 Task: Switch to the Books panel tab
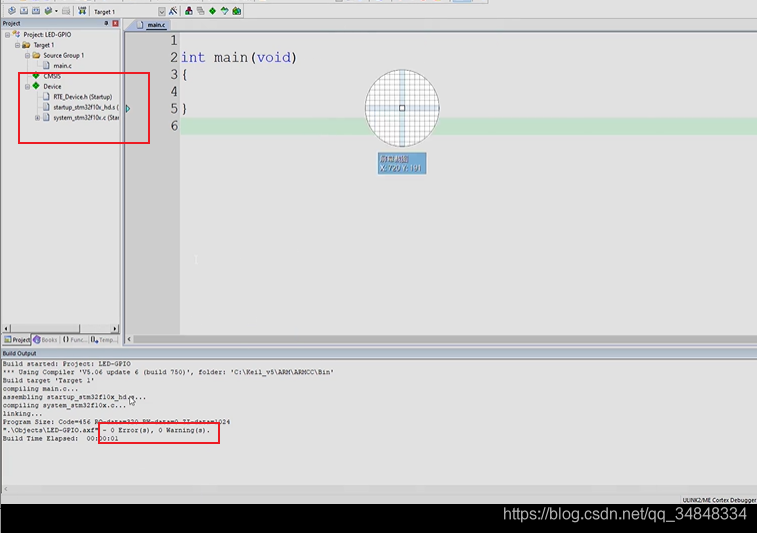click(x=45, y=340)
